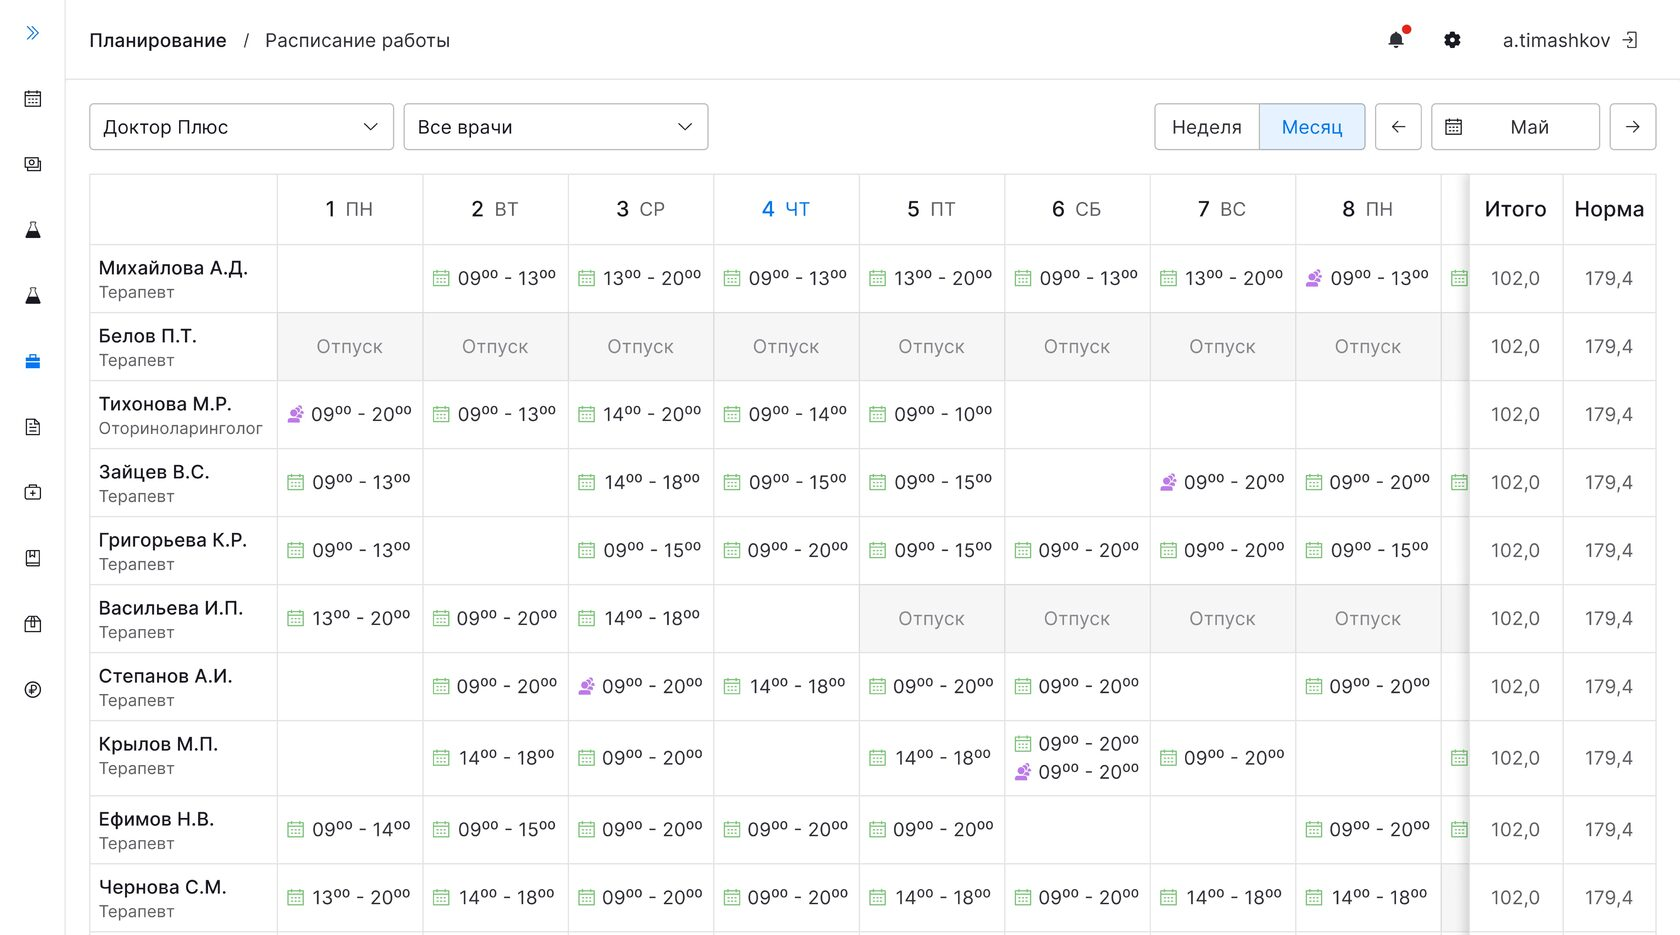
Task: Click the Планирование breadcrumb link
Action: click(x=158, y=40)
